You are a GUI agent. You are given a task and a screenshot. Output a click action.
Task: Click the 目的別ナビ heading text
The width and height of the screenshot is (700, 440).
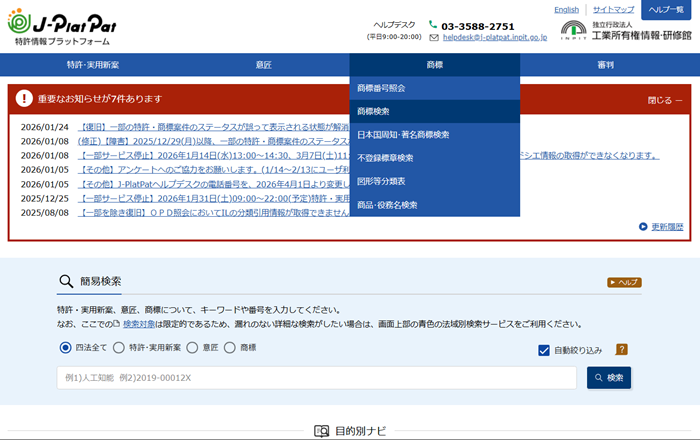[361, 431]
